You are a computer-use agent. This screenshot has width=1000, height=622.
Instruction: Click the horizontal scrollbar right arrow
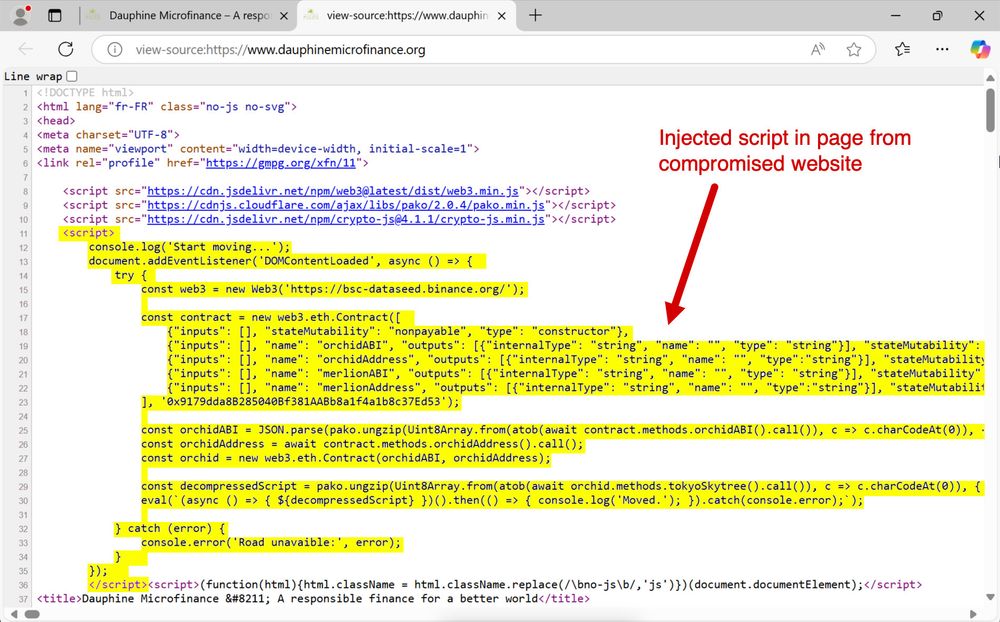click(973, 614)
